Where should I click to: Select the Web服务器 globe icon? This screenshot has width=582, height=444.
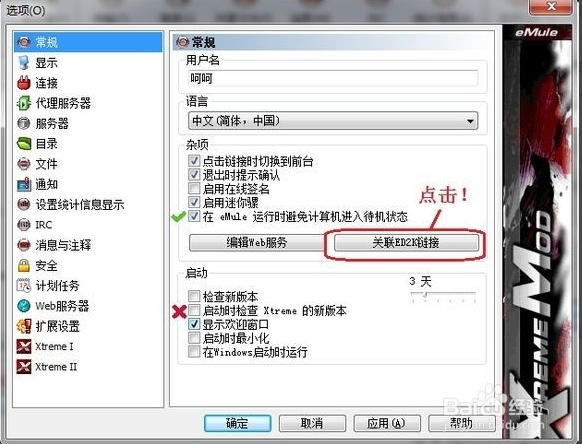24,306
